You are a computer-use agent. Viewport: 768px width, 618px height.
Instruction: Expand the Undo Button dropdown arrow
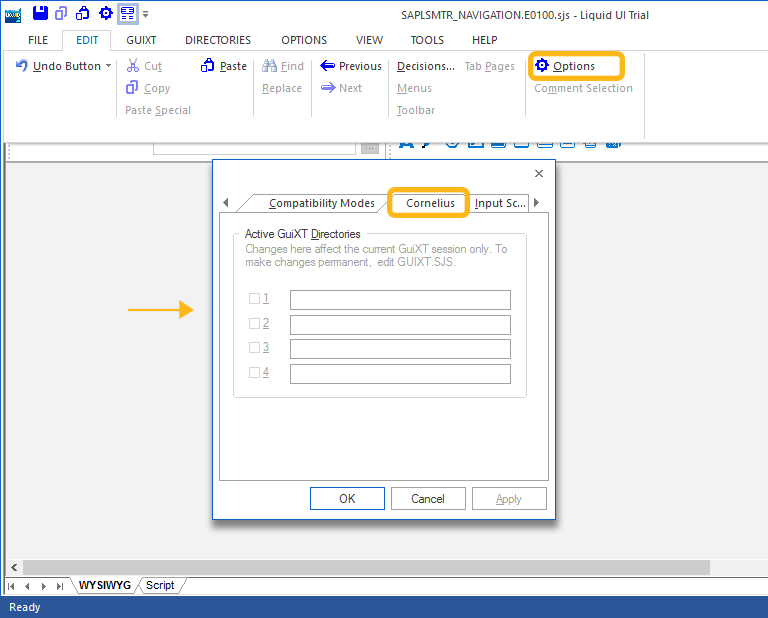tap(108, 66)
